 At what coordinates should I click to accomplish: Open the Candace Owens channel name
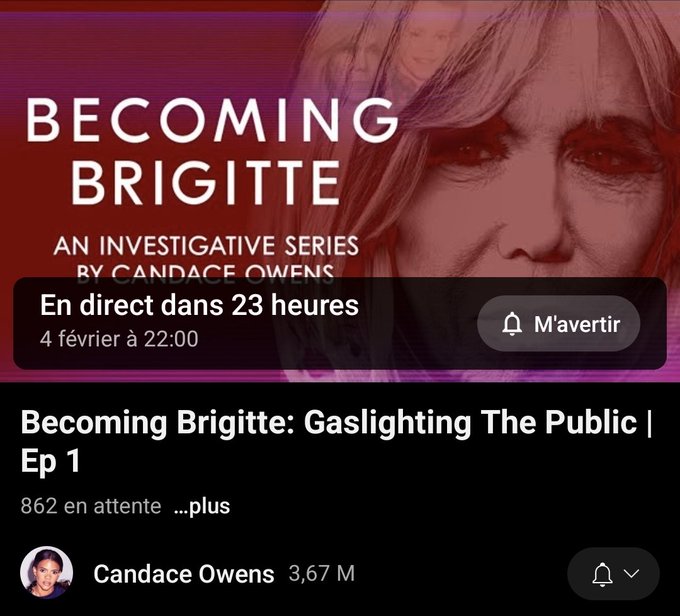184,574
